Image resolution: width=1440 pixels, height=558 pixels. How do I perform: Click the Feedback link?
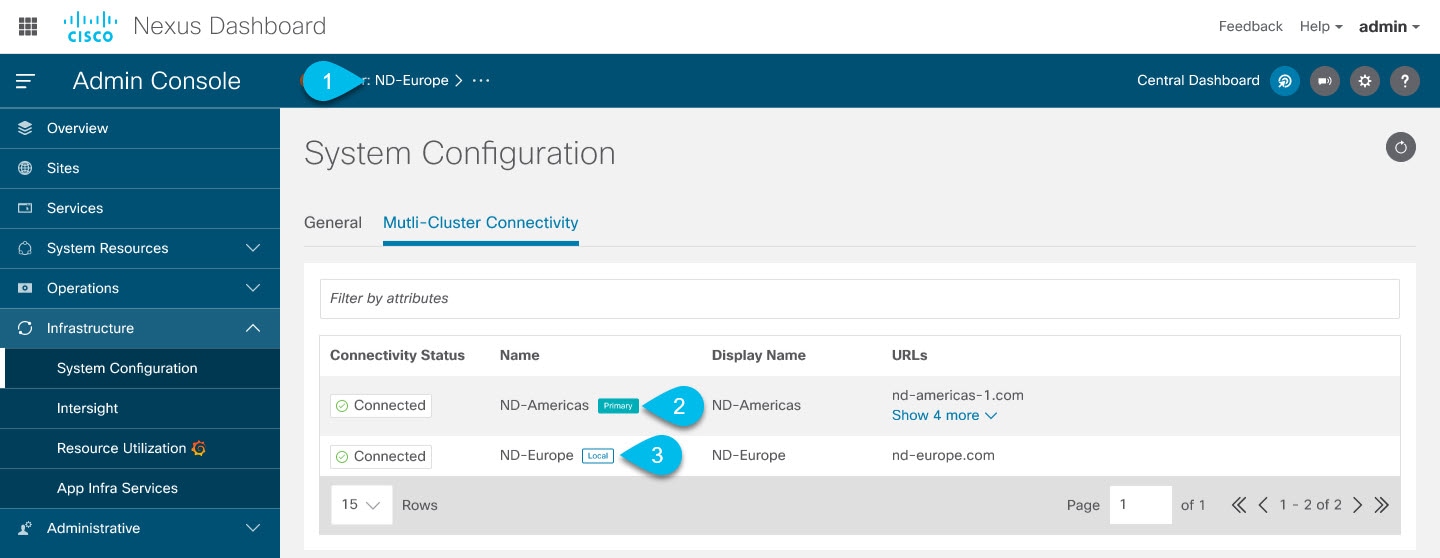tap(1250, 27)
